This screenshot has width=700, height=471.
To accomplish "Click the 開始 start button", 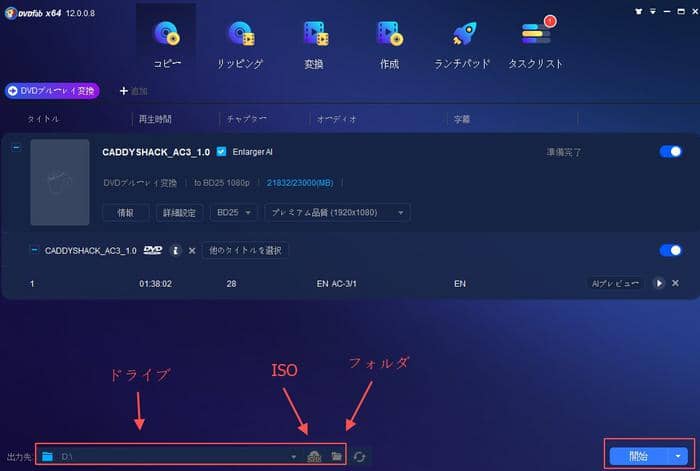I will tap(638, 456).
